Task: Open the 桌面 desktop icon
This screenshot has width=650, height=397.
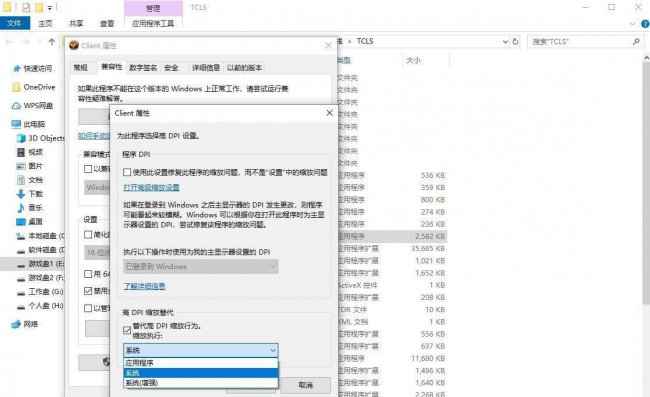Action: [21, 222]
